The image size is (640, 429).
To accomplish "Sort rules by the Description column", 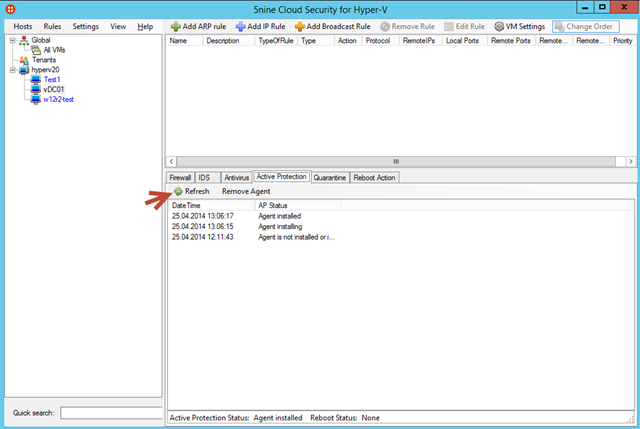I will point(229,41).
